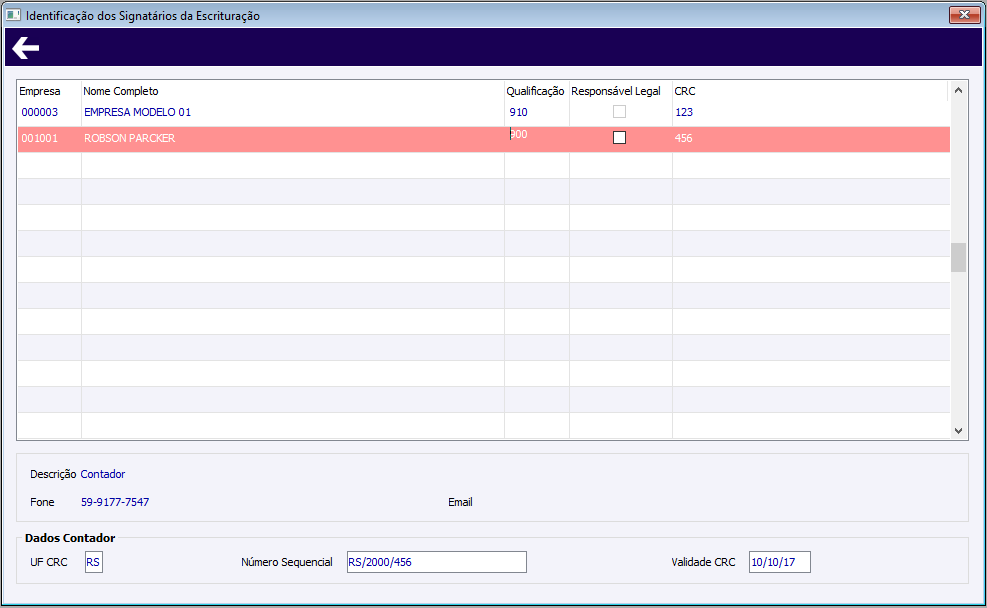Click the Validade CRC label
The image size is (987, 608).
(703, 562)
